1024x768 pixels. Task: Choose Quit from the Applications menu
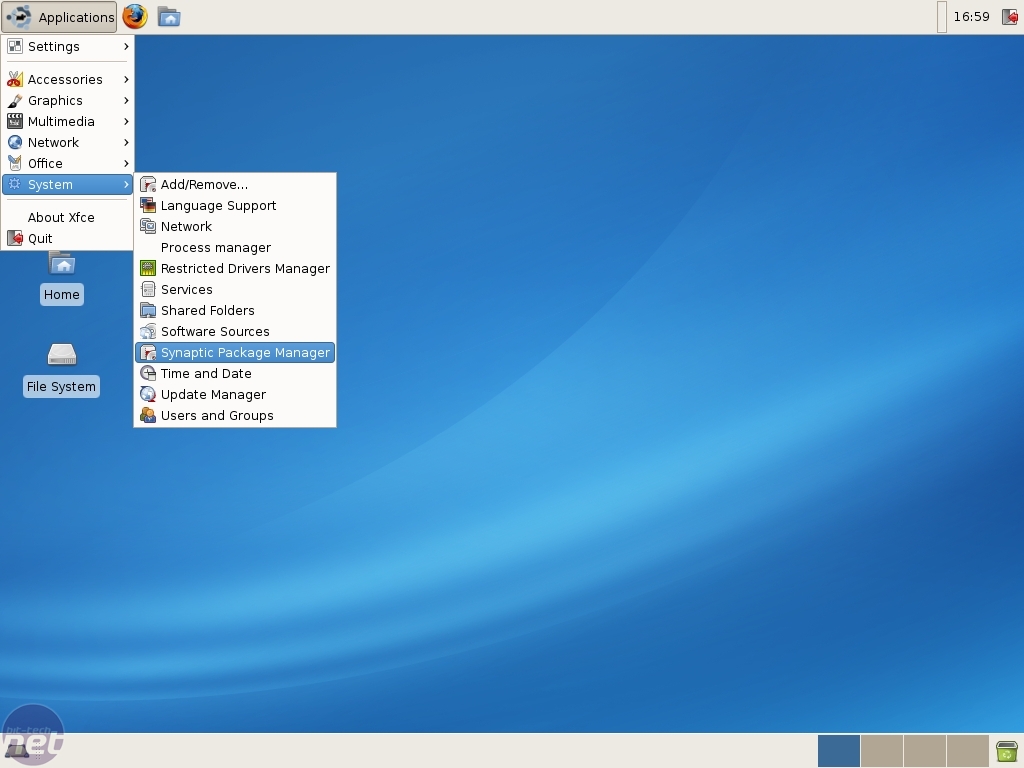click(67, 238)
